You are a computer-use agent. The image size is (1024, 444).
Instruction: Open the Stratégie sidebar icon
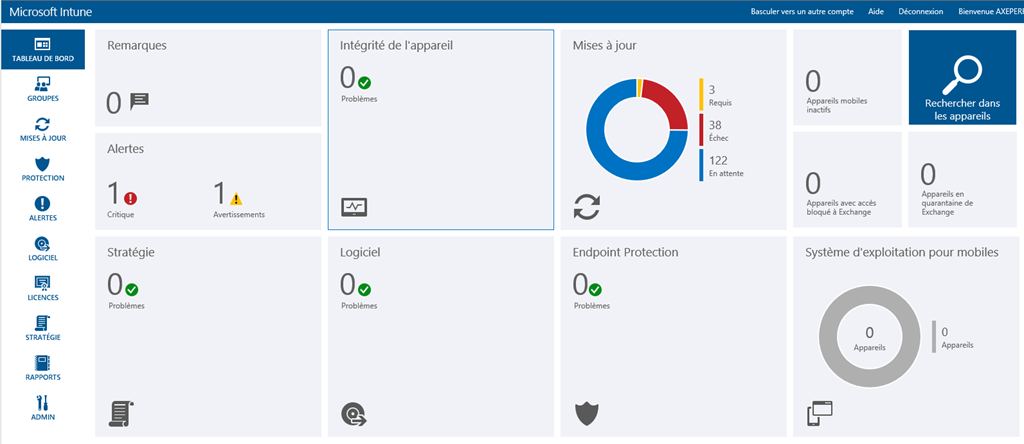42,323
